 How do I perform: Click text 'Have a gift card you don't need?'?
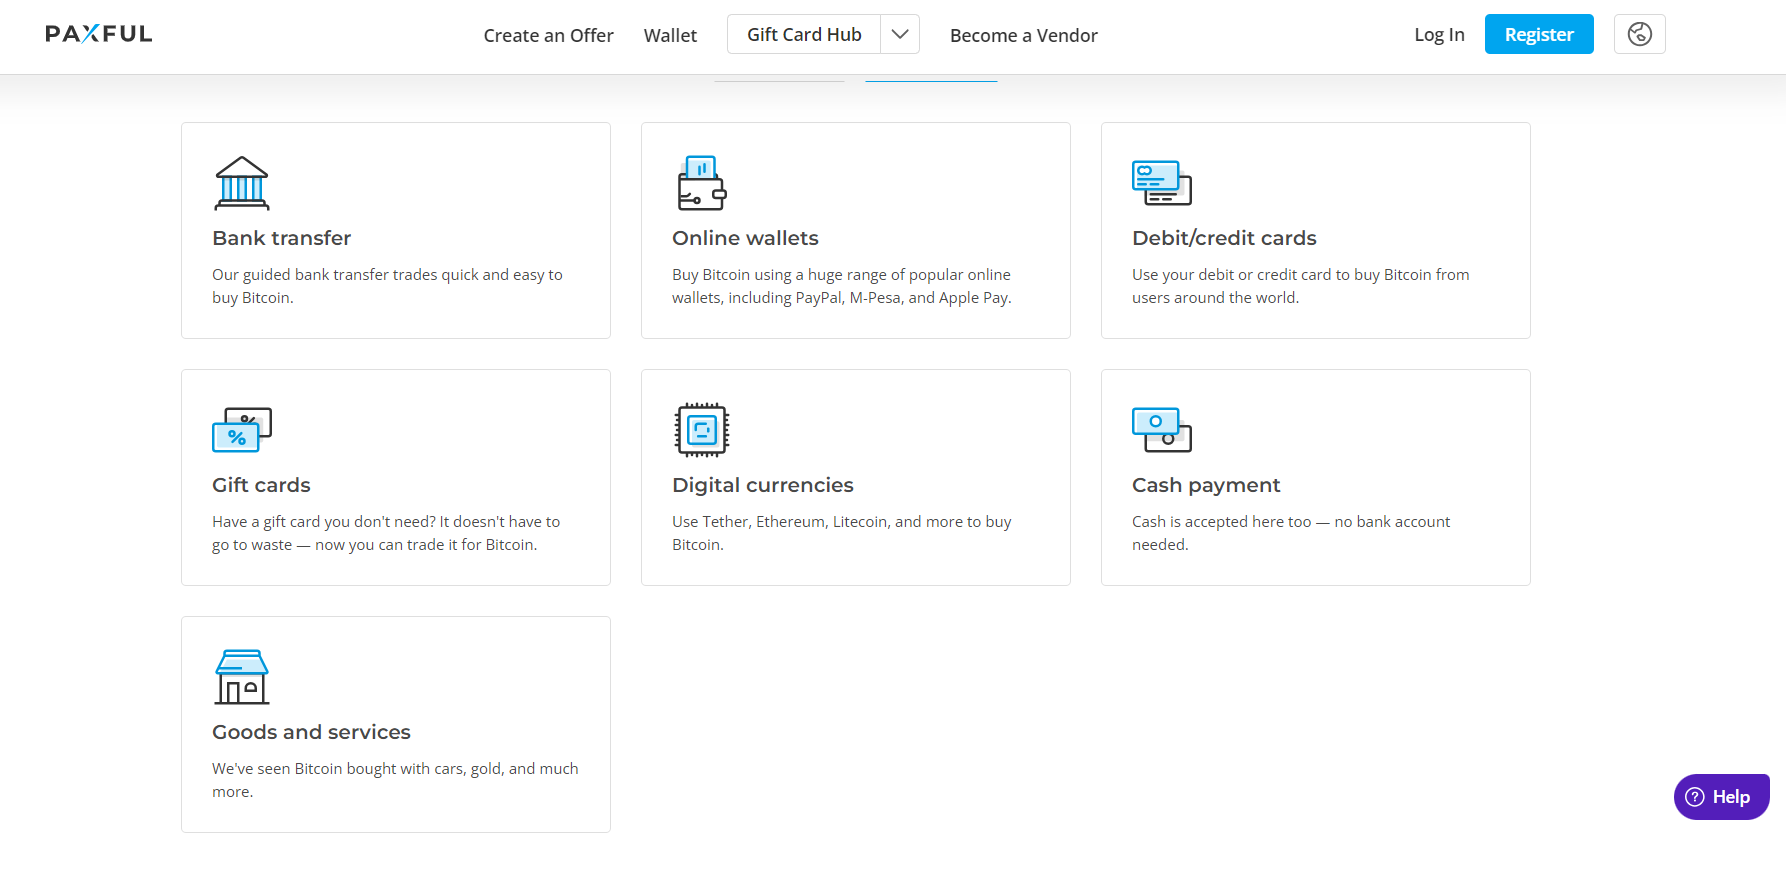click(324, 522)
